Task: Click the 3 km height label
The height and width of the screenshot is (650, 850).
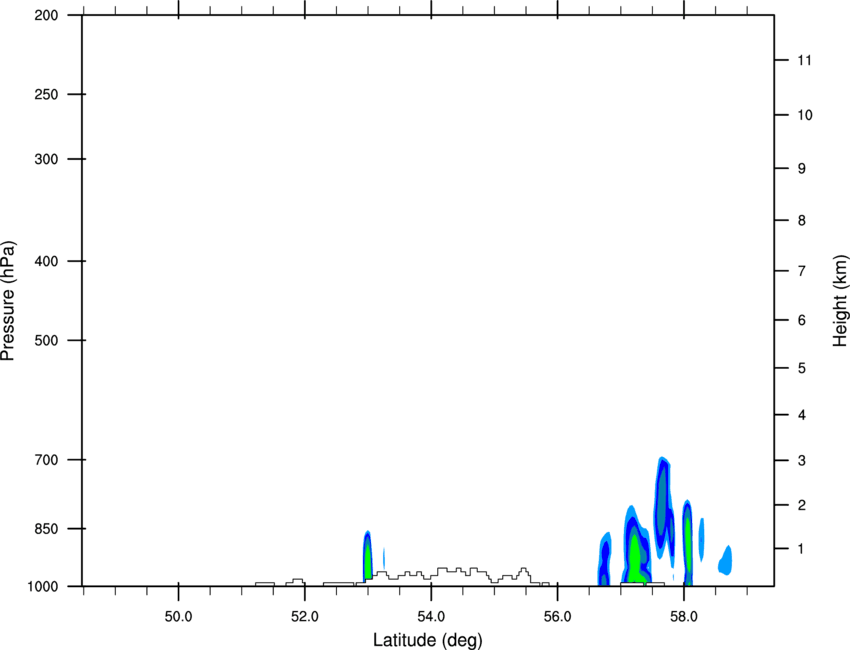Action: pos(802,460)
